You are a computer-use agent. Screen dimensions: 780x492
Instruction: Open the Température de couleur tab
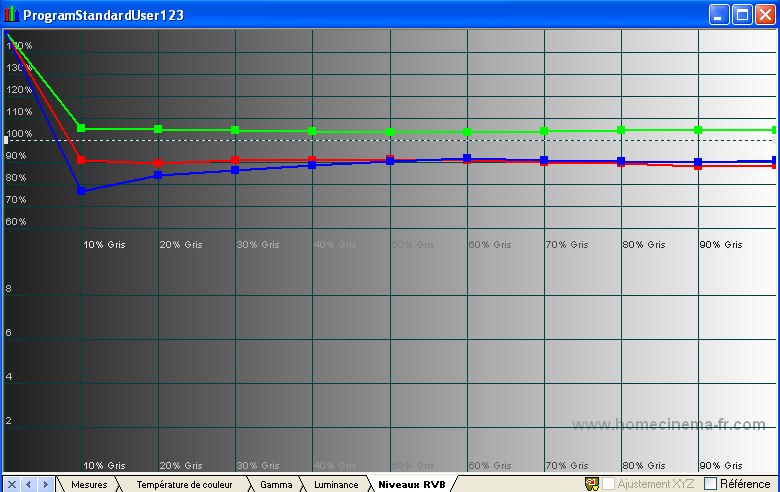(185, 485)
